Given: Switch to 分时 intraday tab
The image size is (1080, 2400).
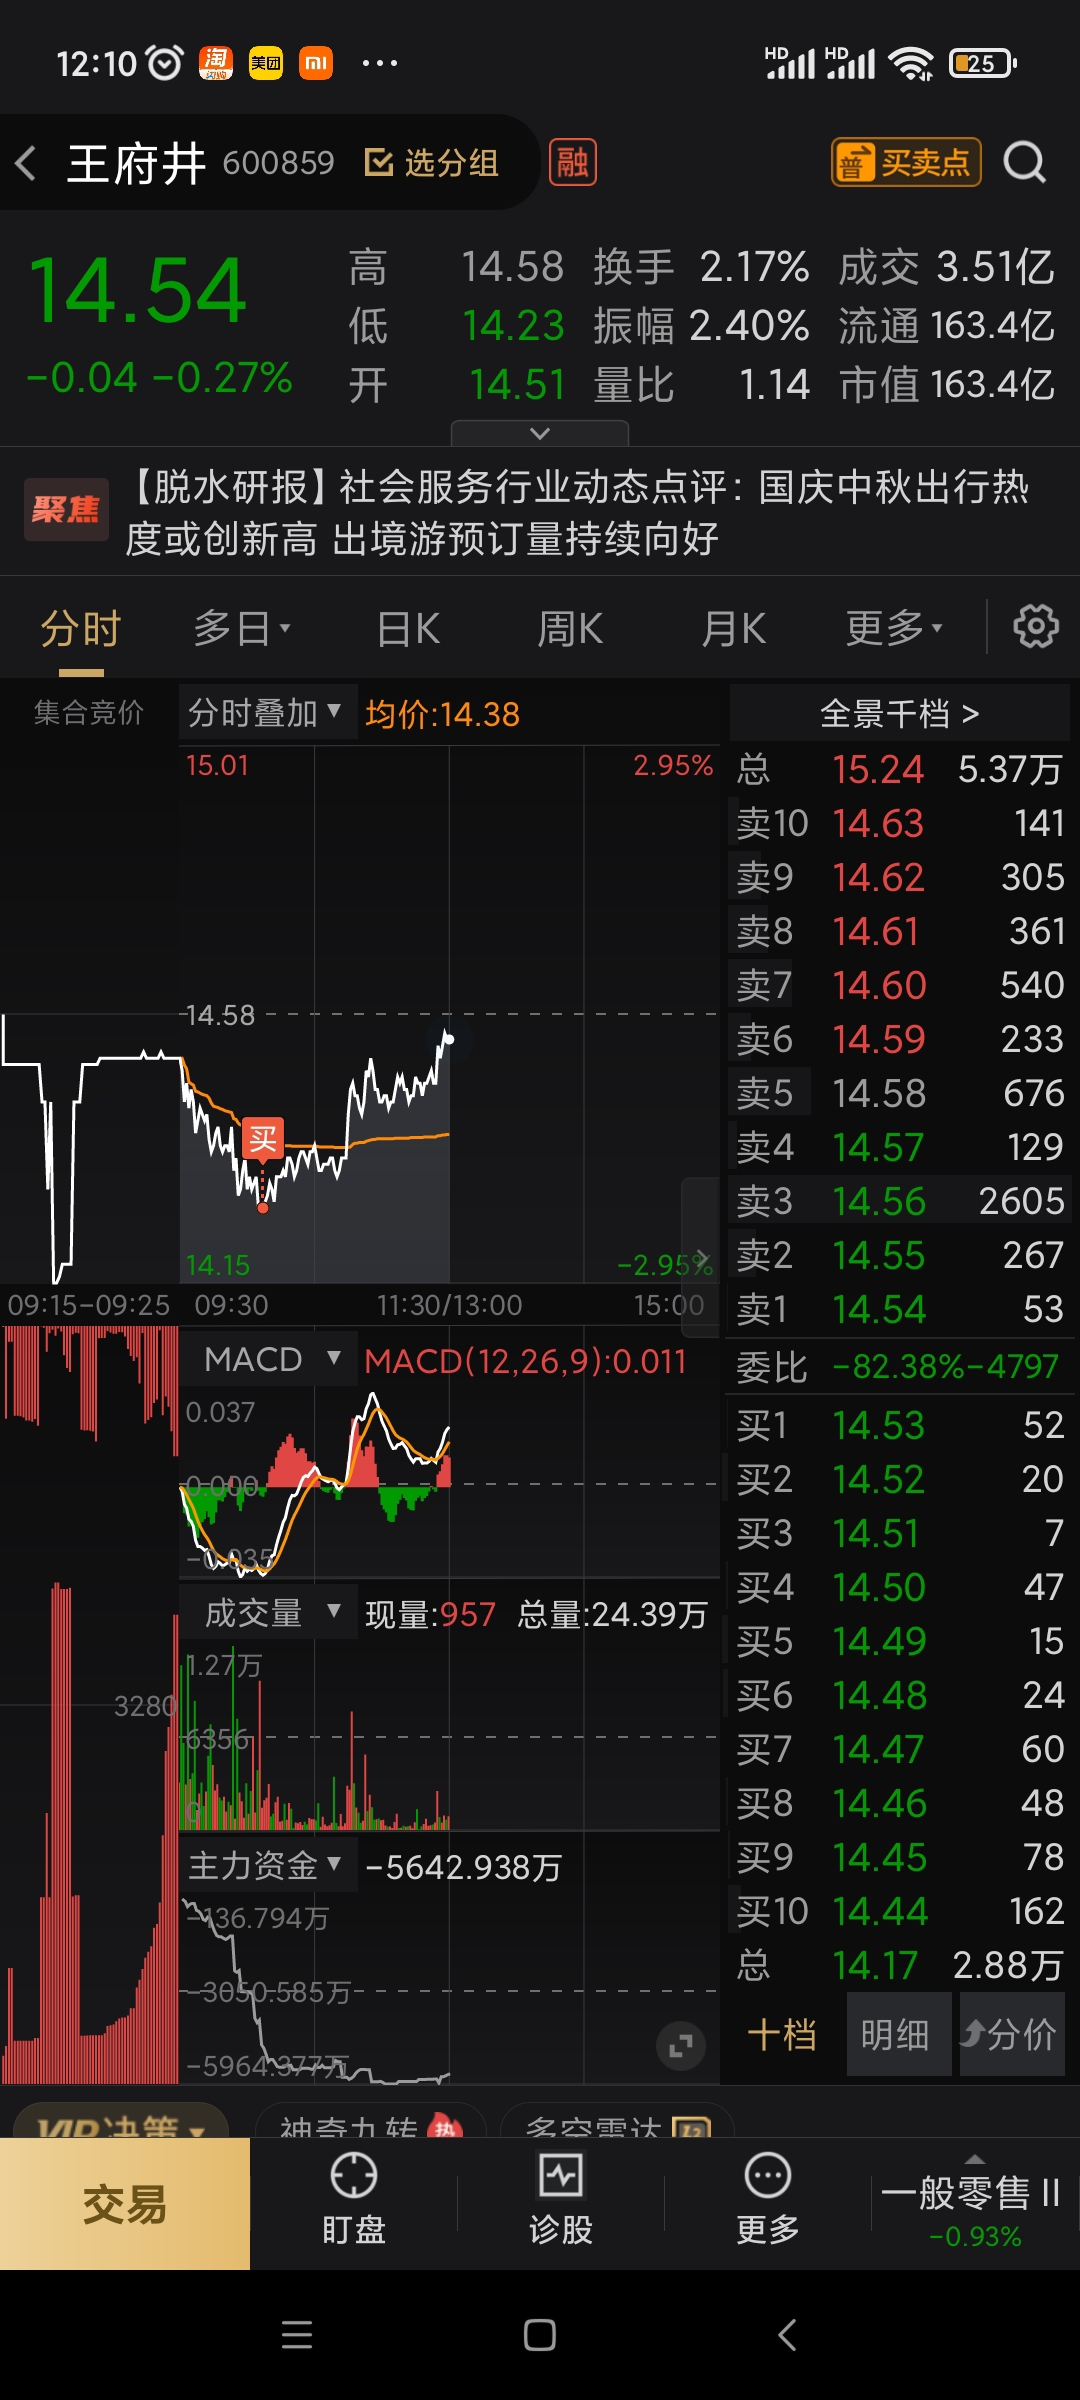Looking at the screenshot, I should [81, 629].
